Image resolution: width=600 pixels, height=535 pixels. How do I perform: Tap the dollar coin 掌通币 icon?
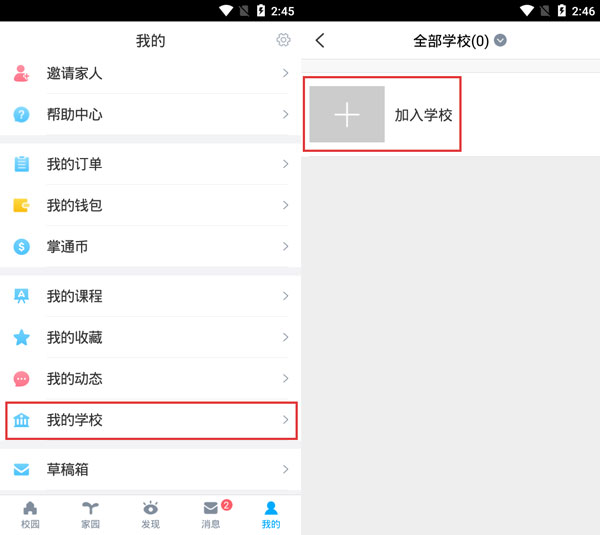(21, 246)
